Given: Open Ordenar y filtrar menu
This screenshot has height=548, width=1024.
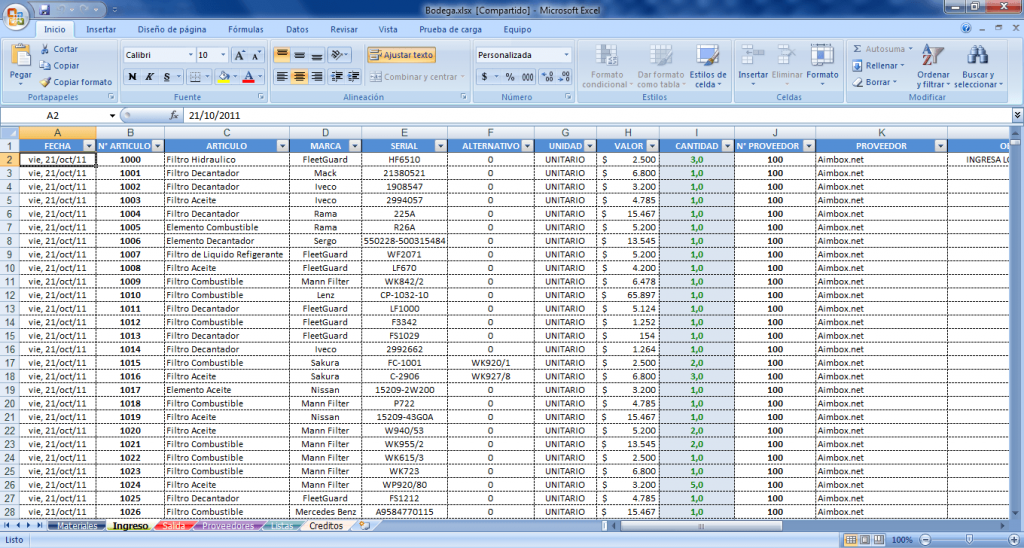Looking at the screenshot, I should pos(933,66).
